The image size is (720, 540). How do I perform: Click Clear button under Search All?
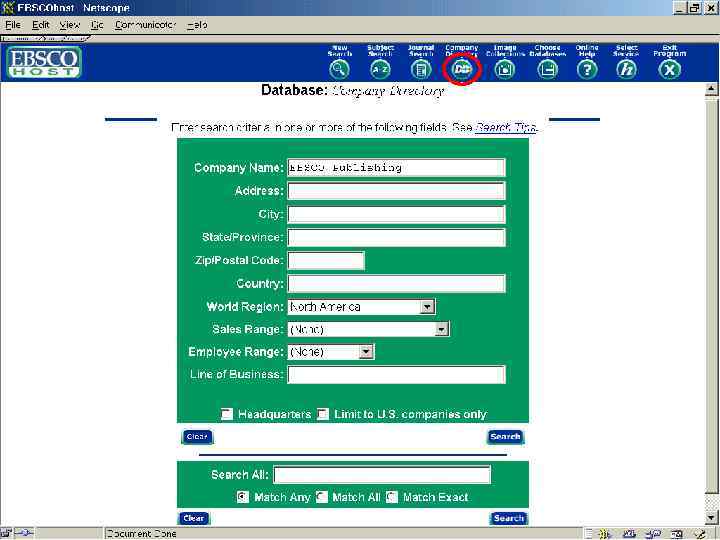[193, 518]
